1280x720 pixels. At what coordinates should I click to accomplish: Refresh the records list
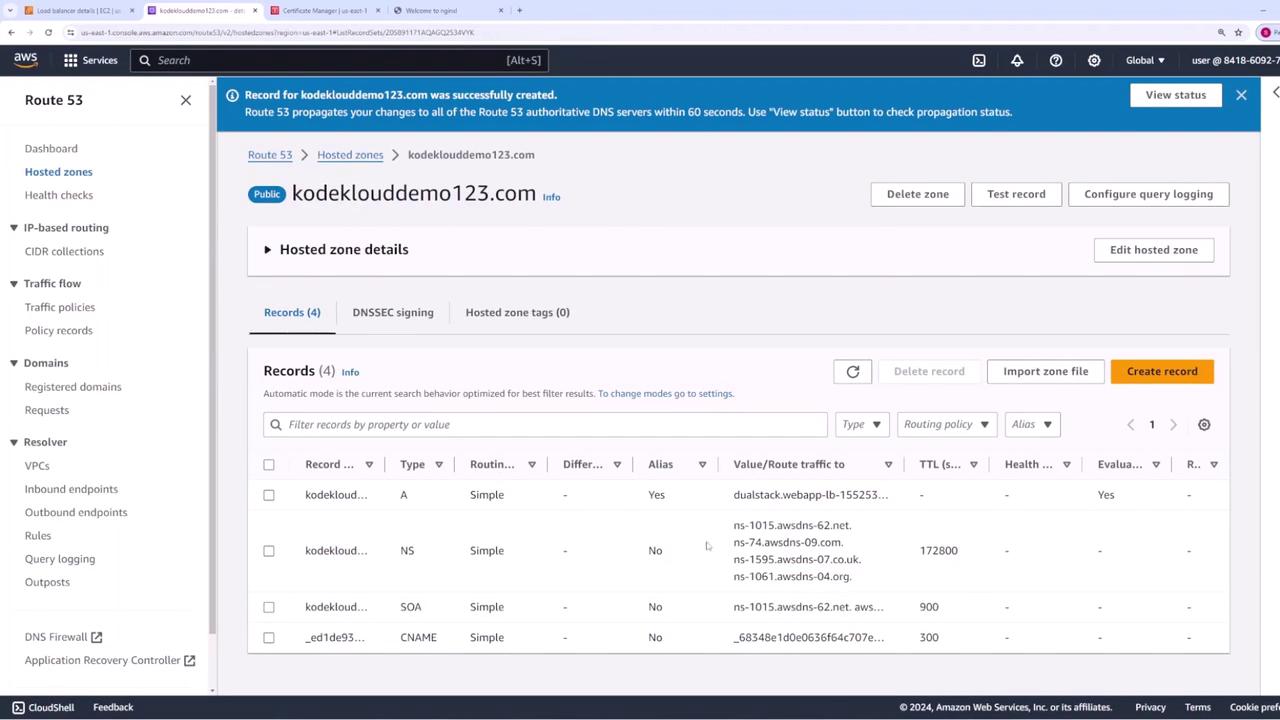(x=853, y=371)
